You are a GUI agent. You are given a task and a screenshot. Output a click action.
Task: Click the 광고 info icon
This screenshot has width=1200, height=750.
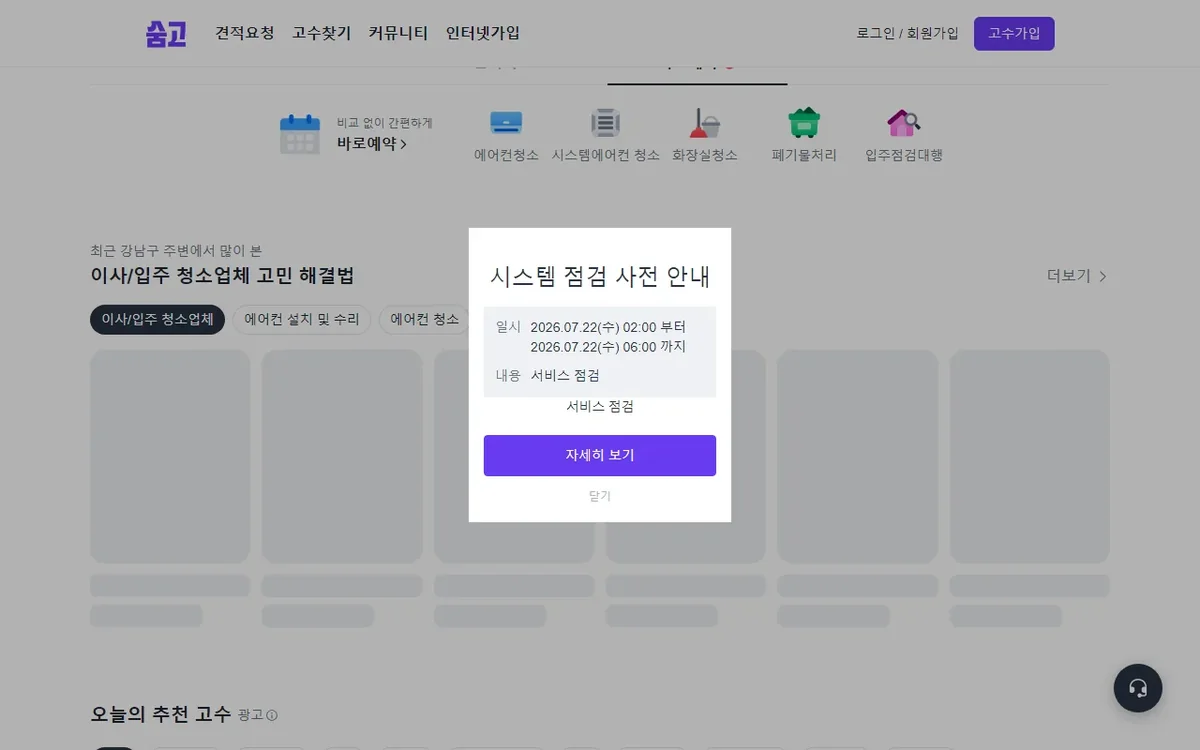point(272,715)
